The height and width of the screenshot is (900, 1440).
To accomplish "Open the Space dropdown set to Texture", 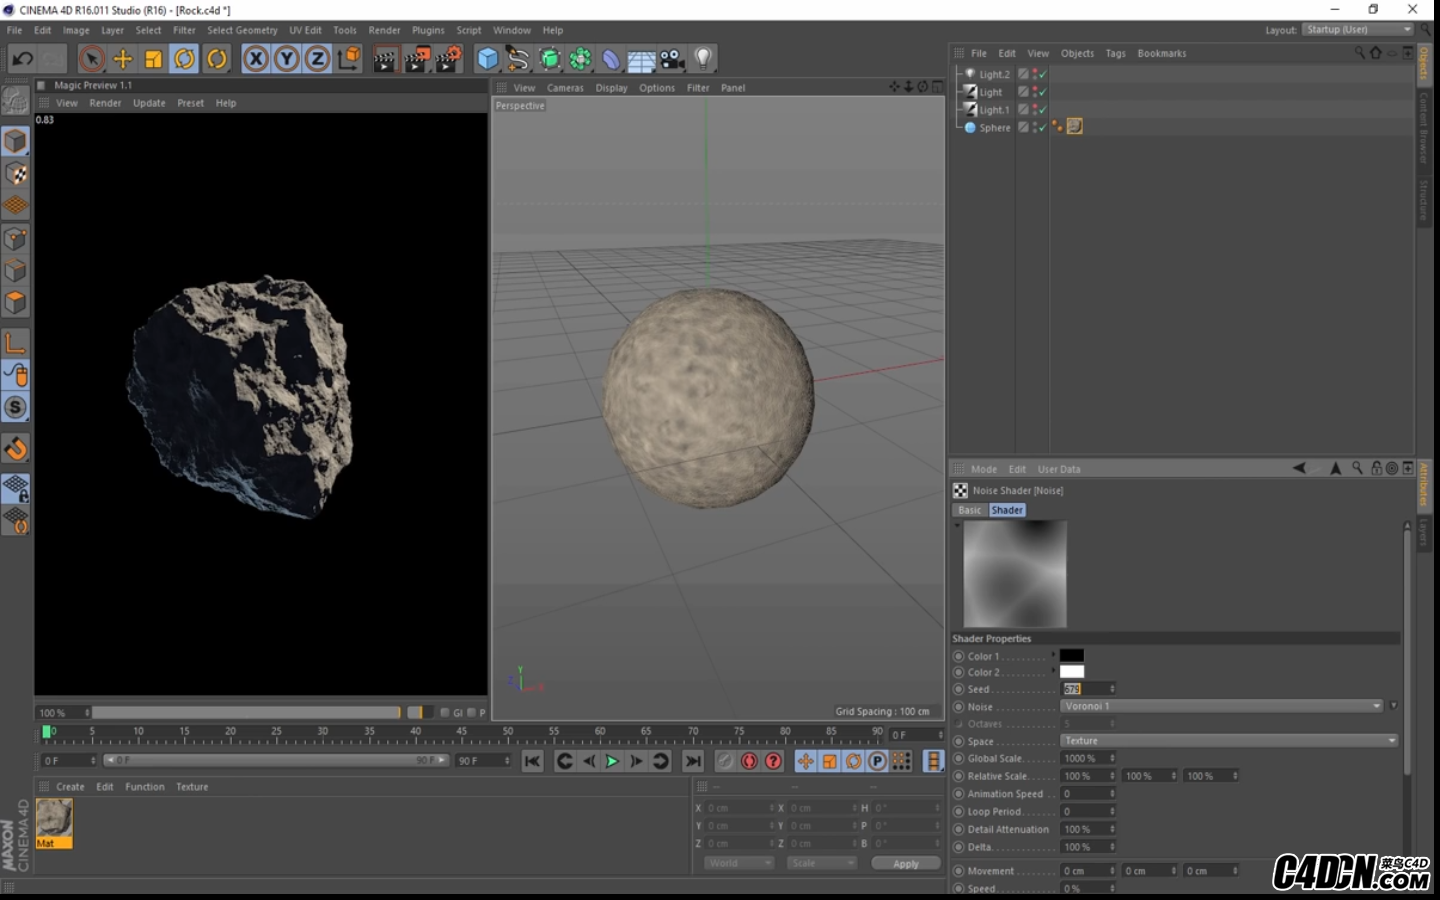I will pyautogui.click(x=1229, y=741).
